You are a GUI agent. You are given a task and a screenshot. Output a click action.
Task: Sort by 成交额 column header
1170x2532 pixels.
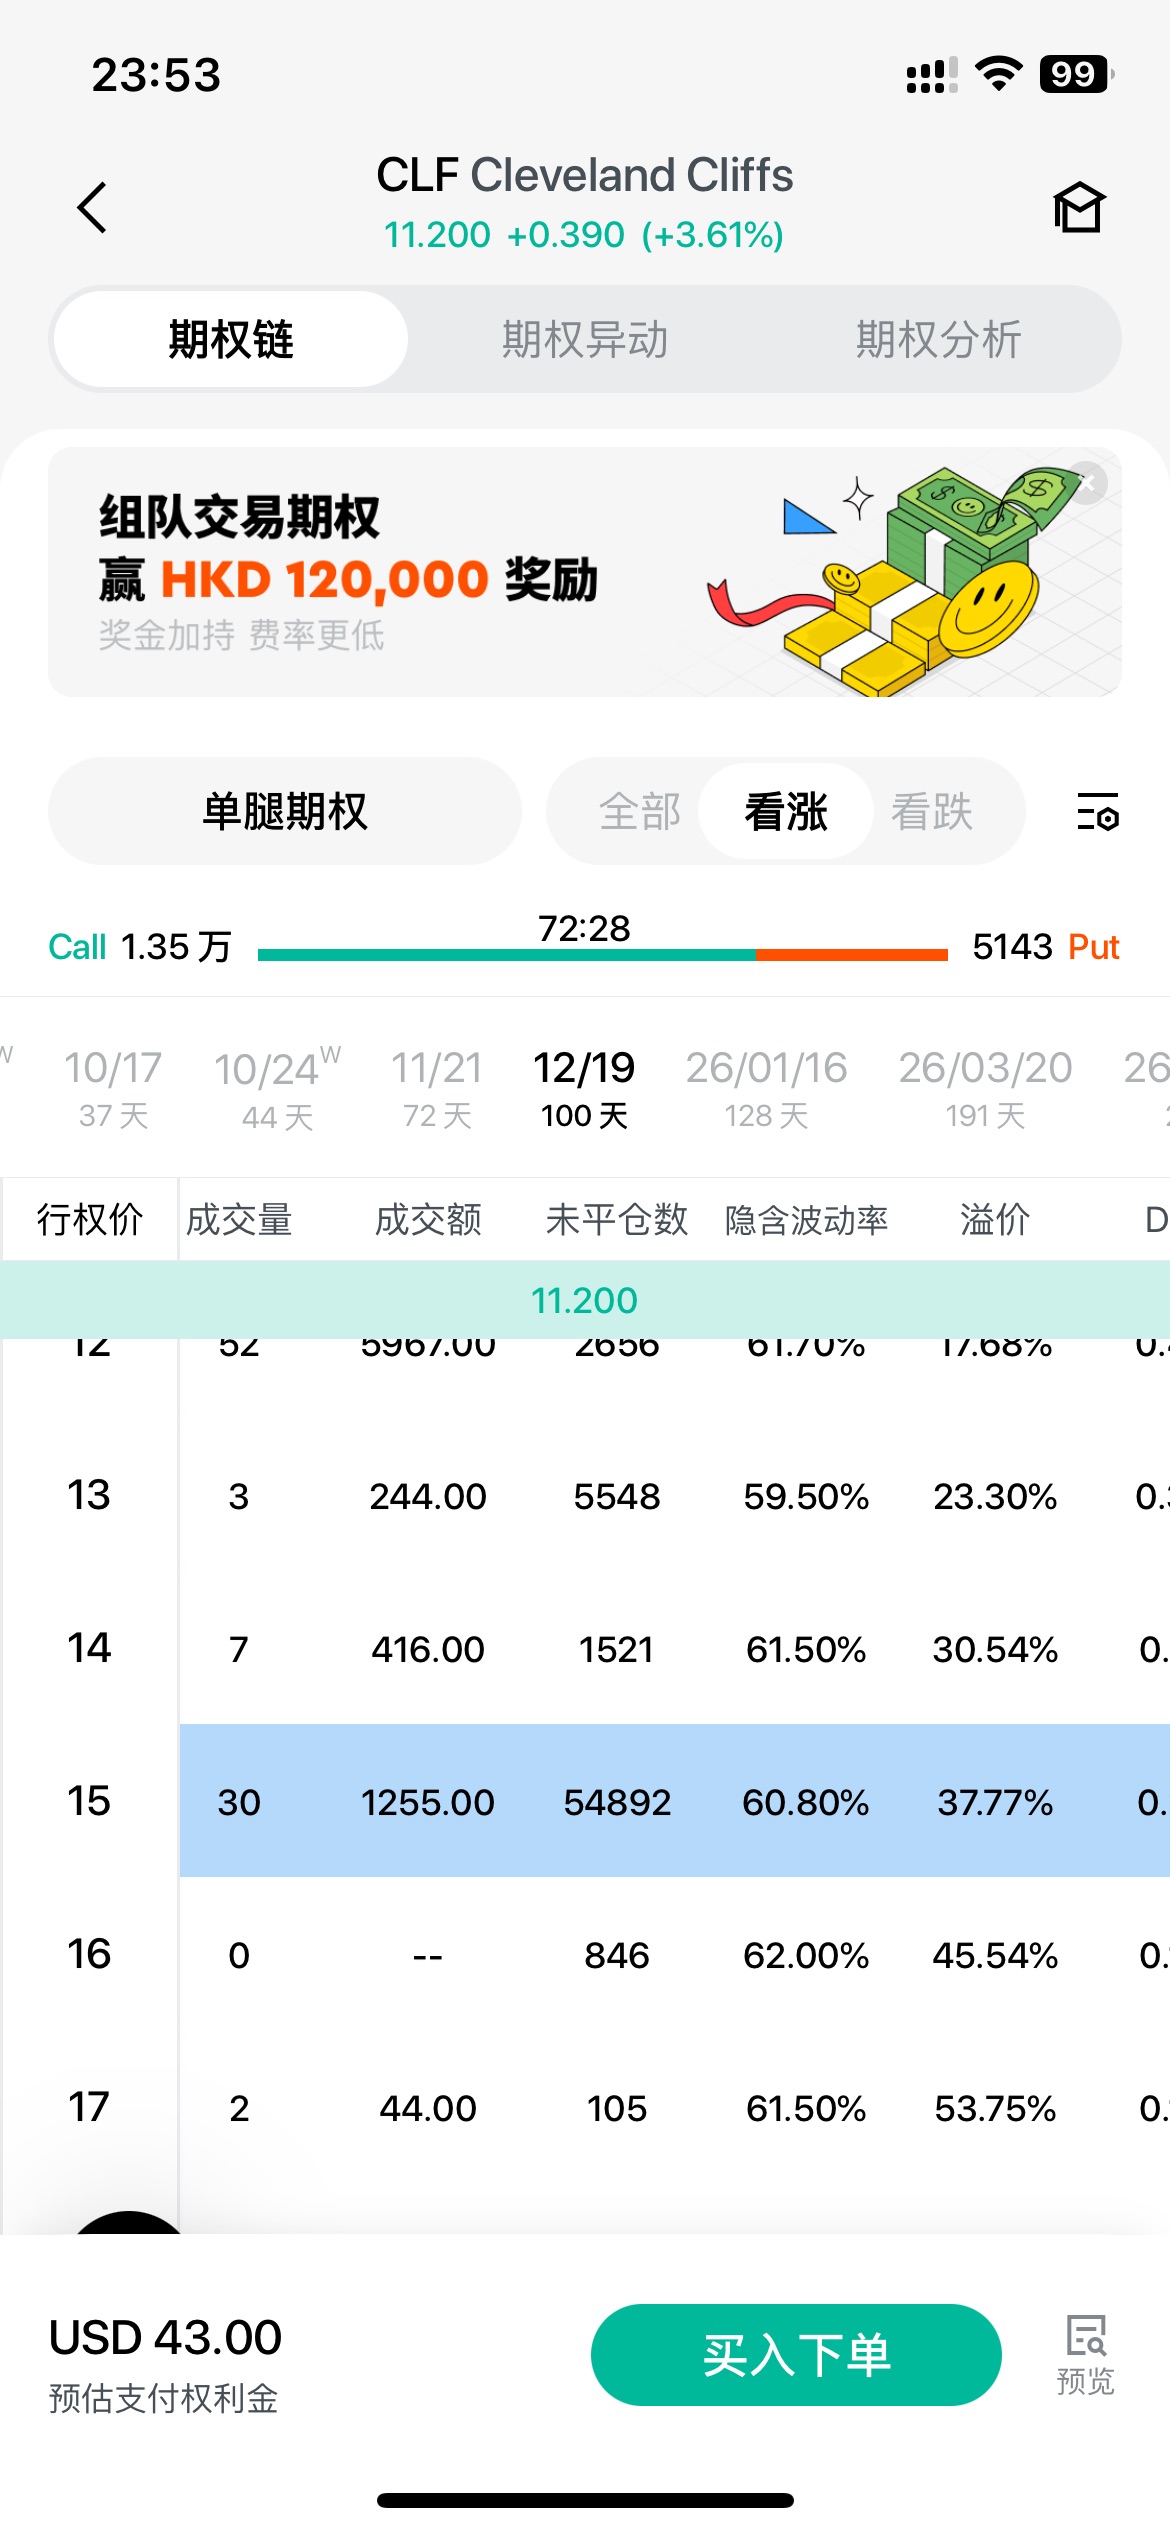tap(428, 1219)
